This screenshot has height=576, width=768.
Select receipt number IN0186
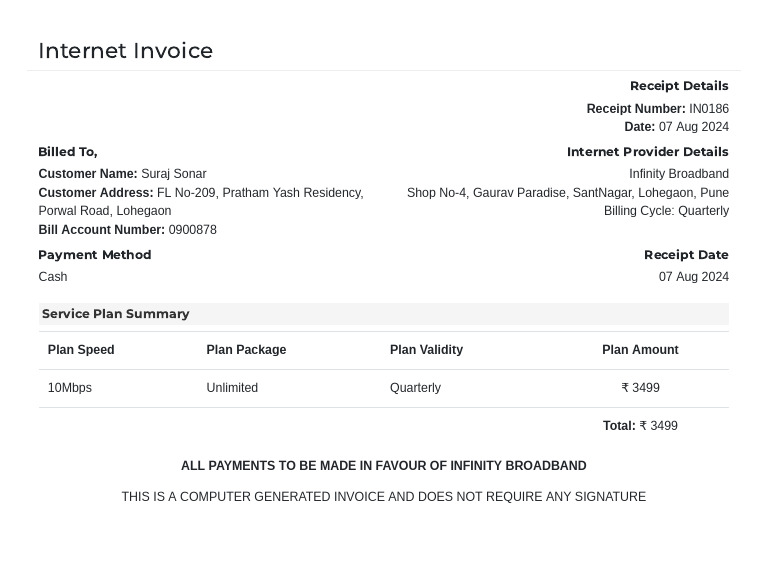click(708, 109)
